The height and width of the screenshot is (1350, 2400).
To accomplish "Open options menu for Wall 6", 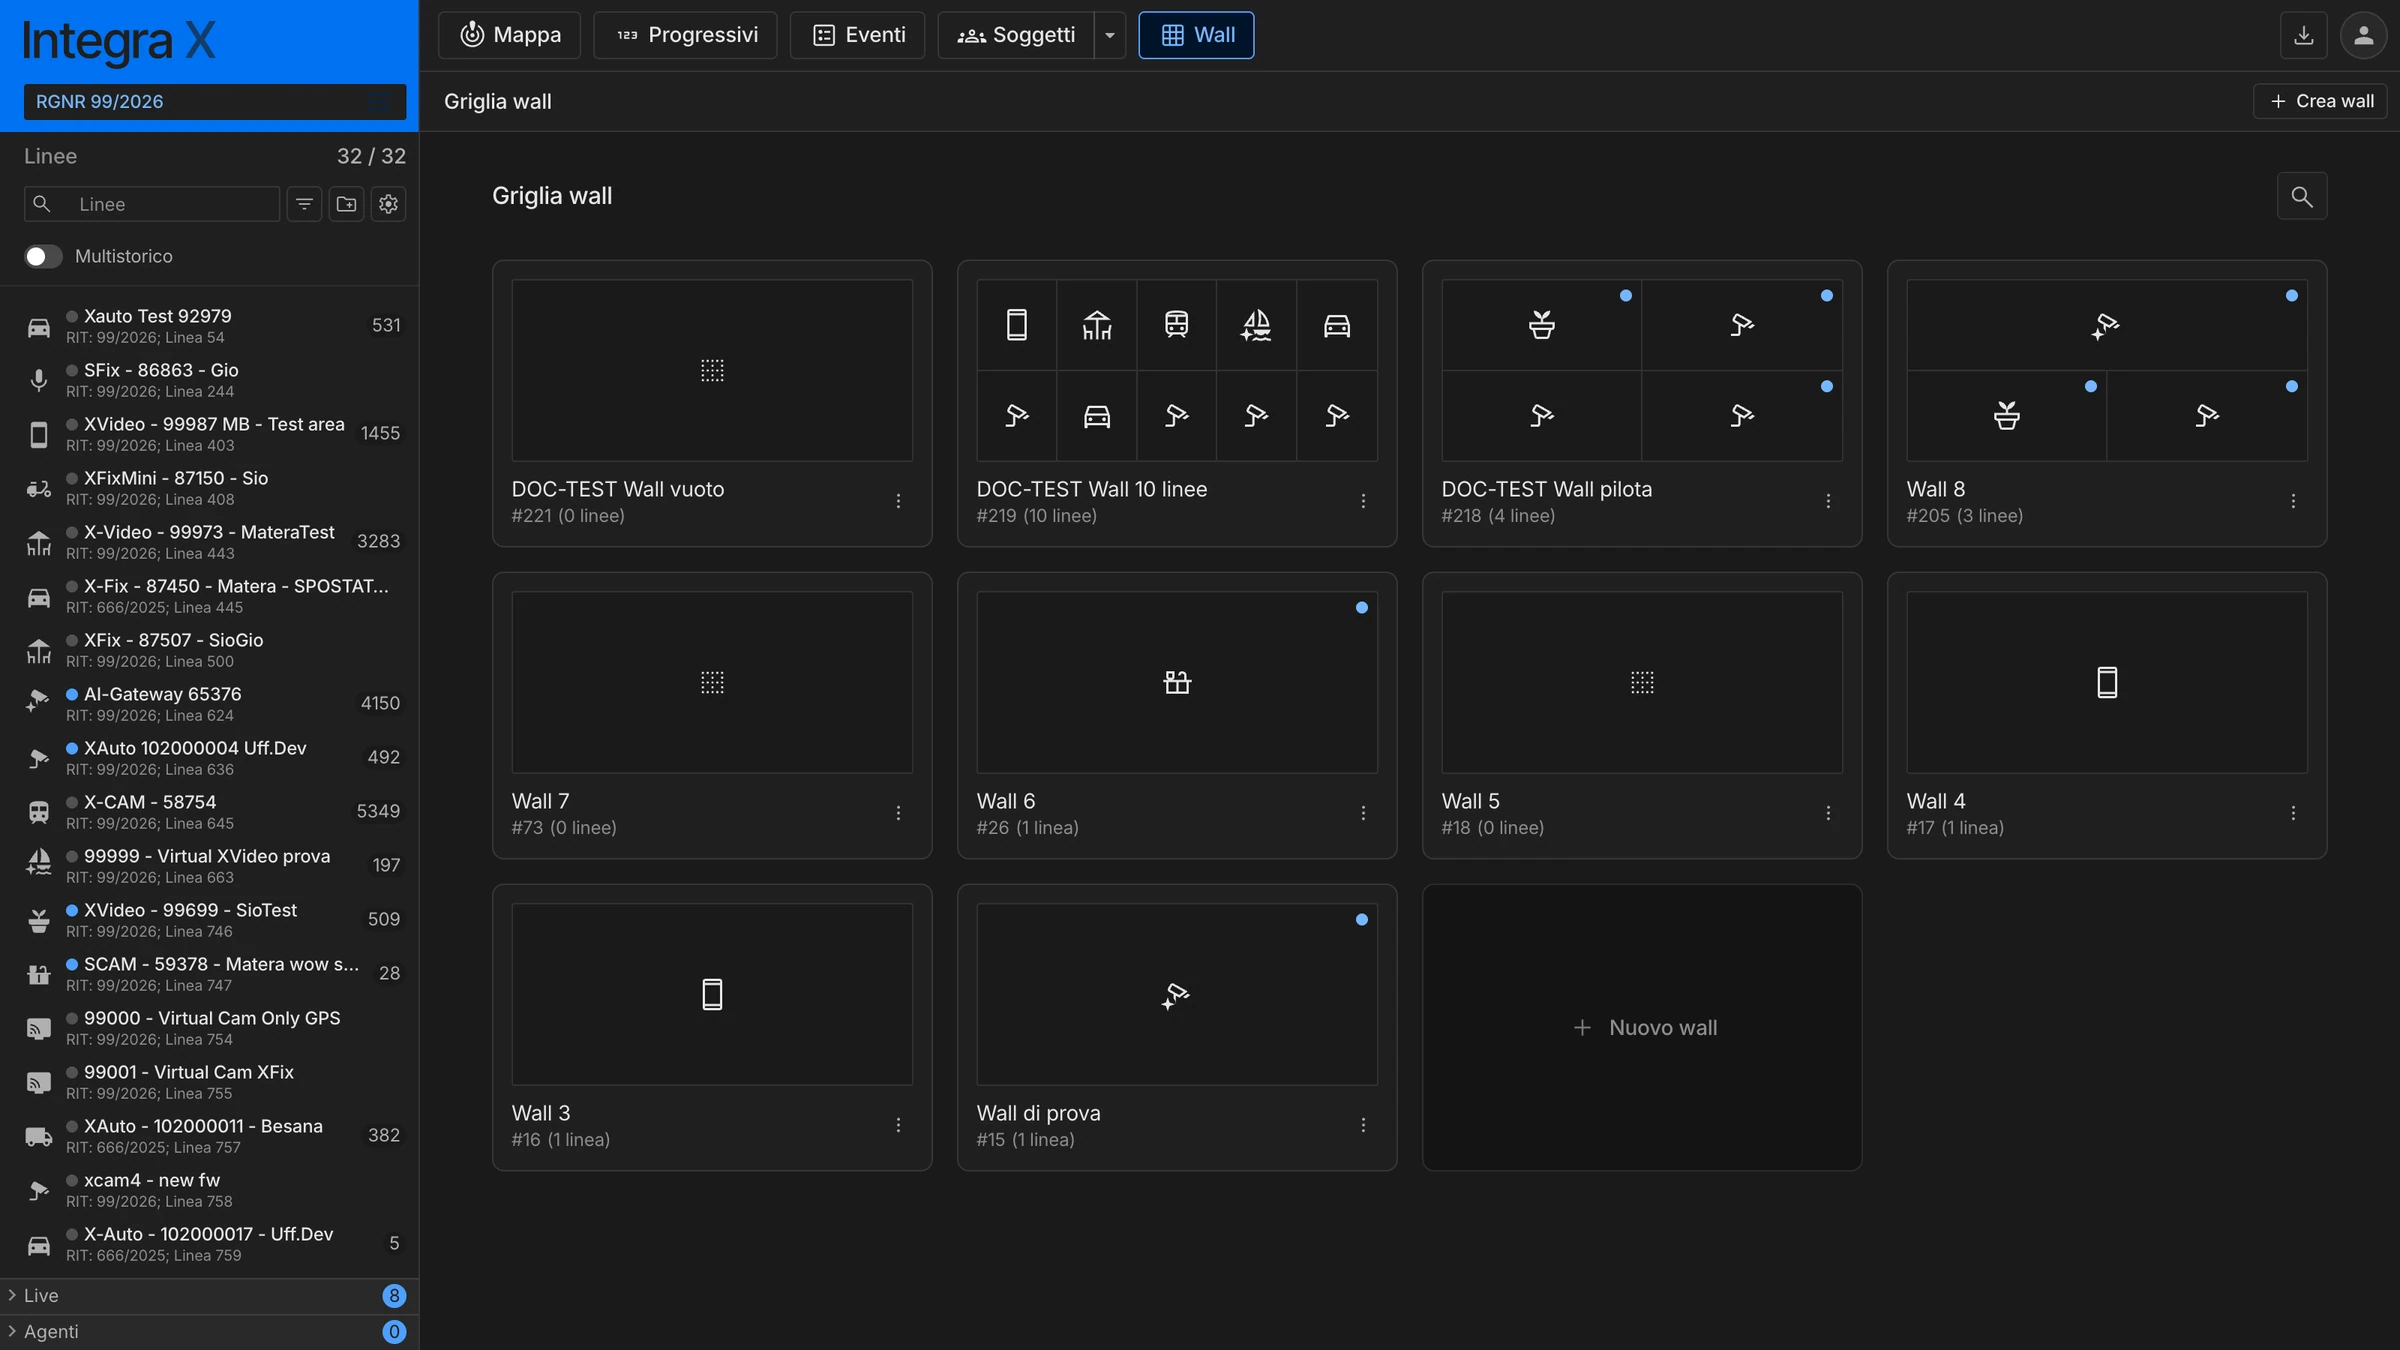I will click(1363, 813).
